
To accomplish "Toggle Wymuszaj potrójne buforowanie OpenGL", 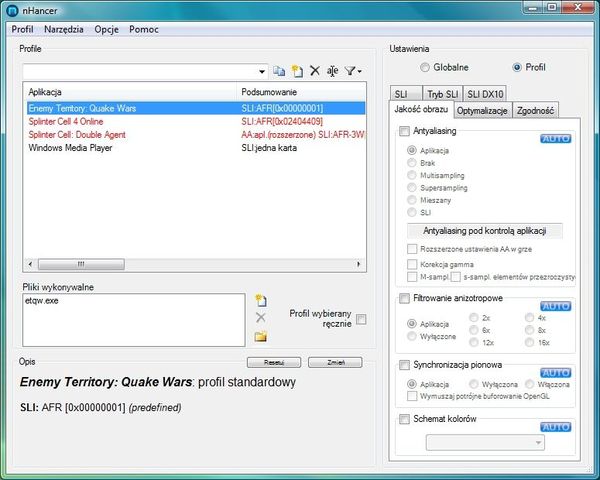I will tap(412, 396).
